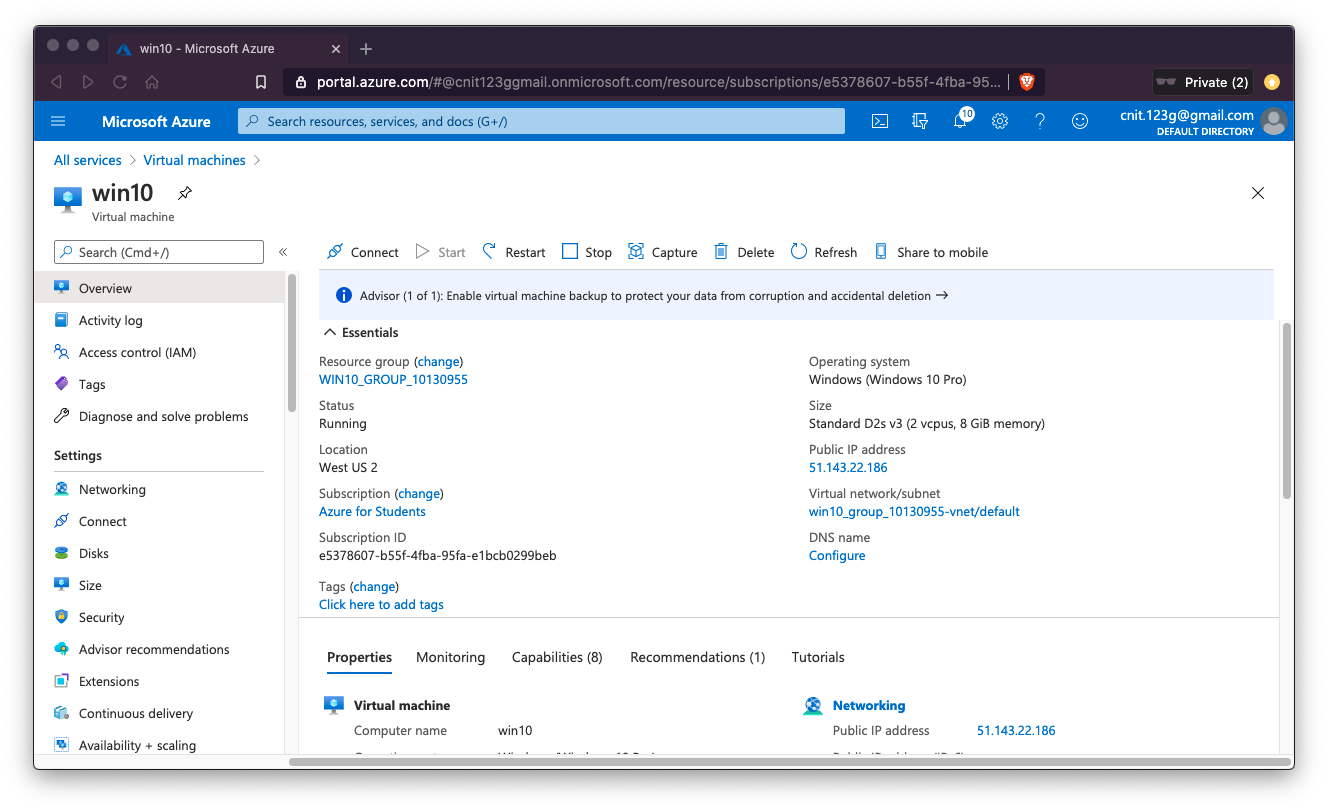Image resolution: width=1328 pixels, height=811 pixels.
Task: Open the Networking properties heading link
Action: tap(869, 706)
